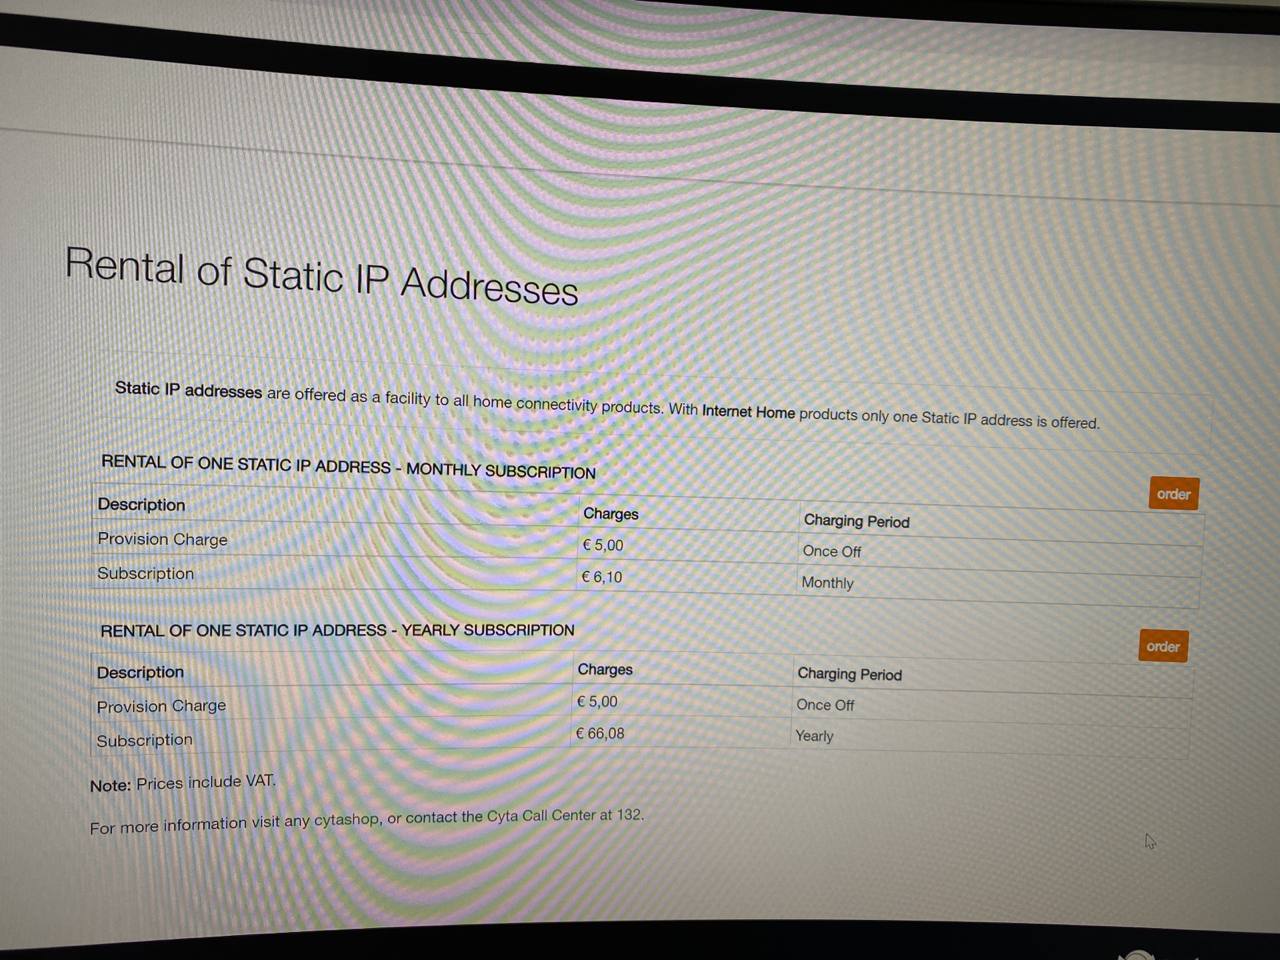The image size is (1280, 960).
Task: Click 'Yearly' charging period cell
Action: [x=814, y=736]
